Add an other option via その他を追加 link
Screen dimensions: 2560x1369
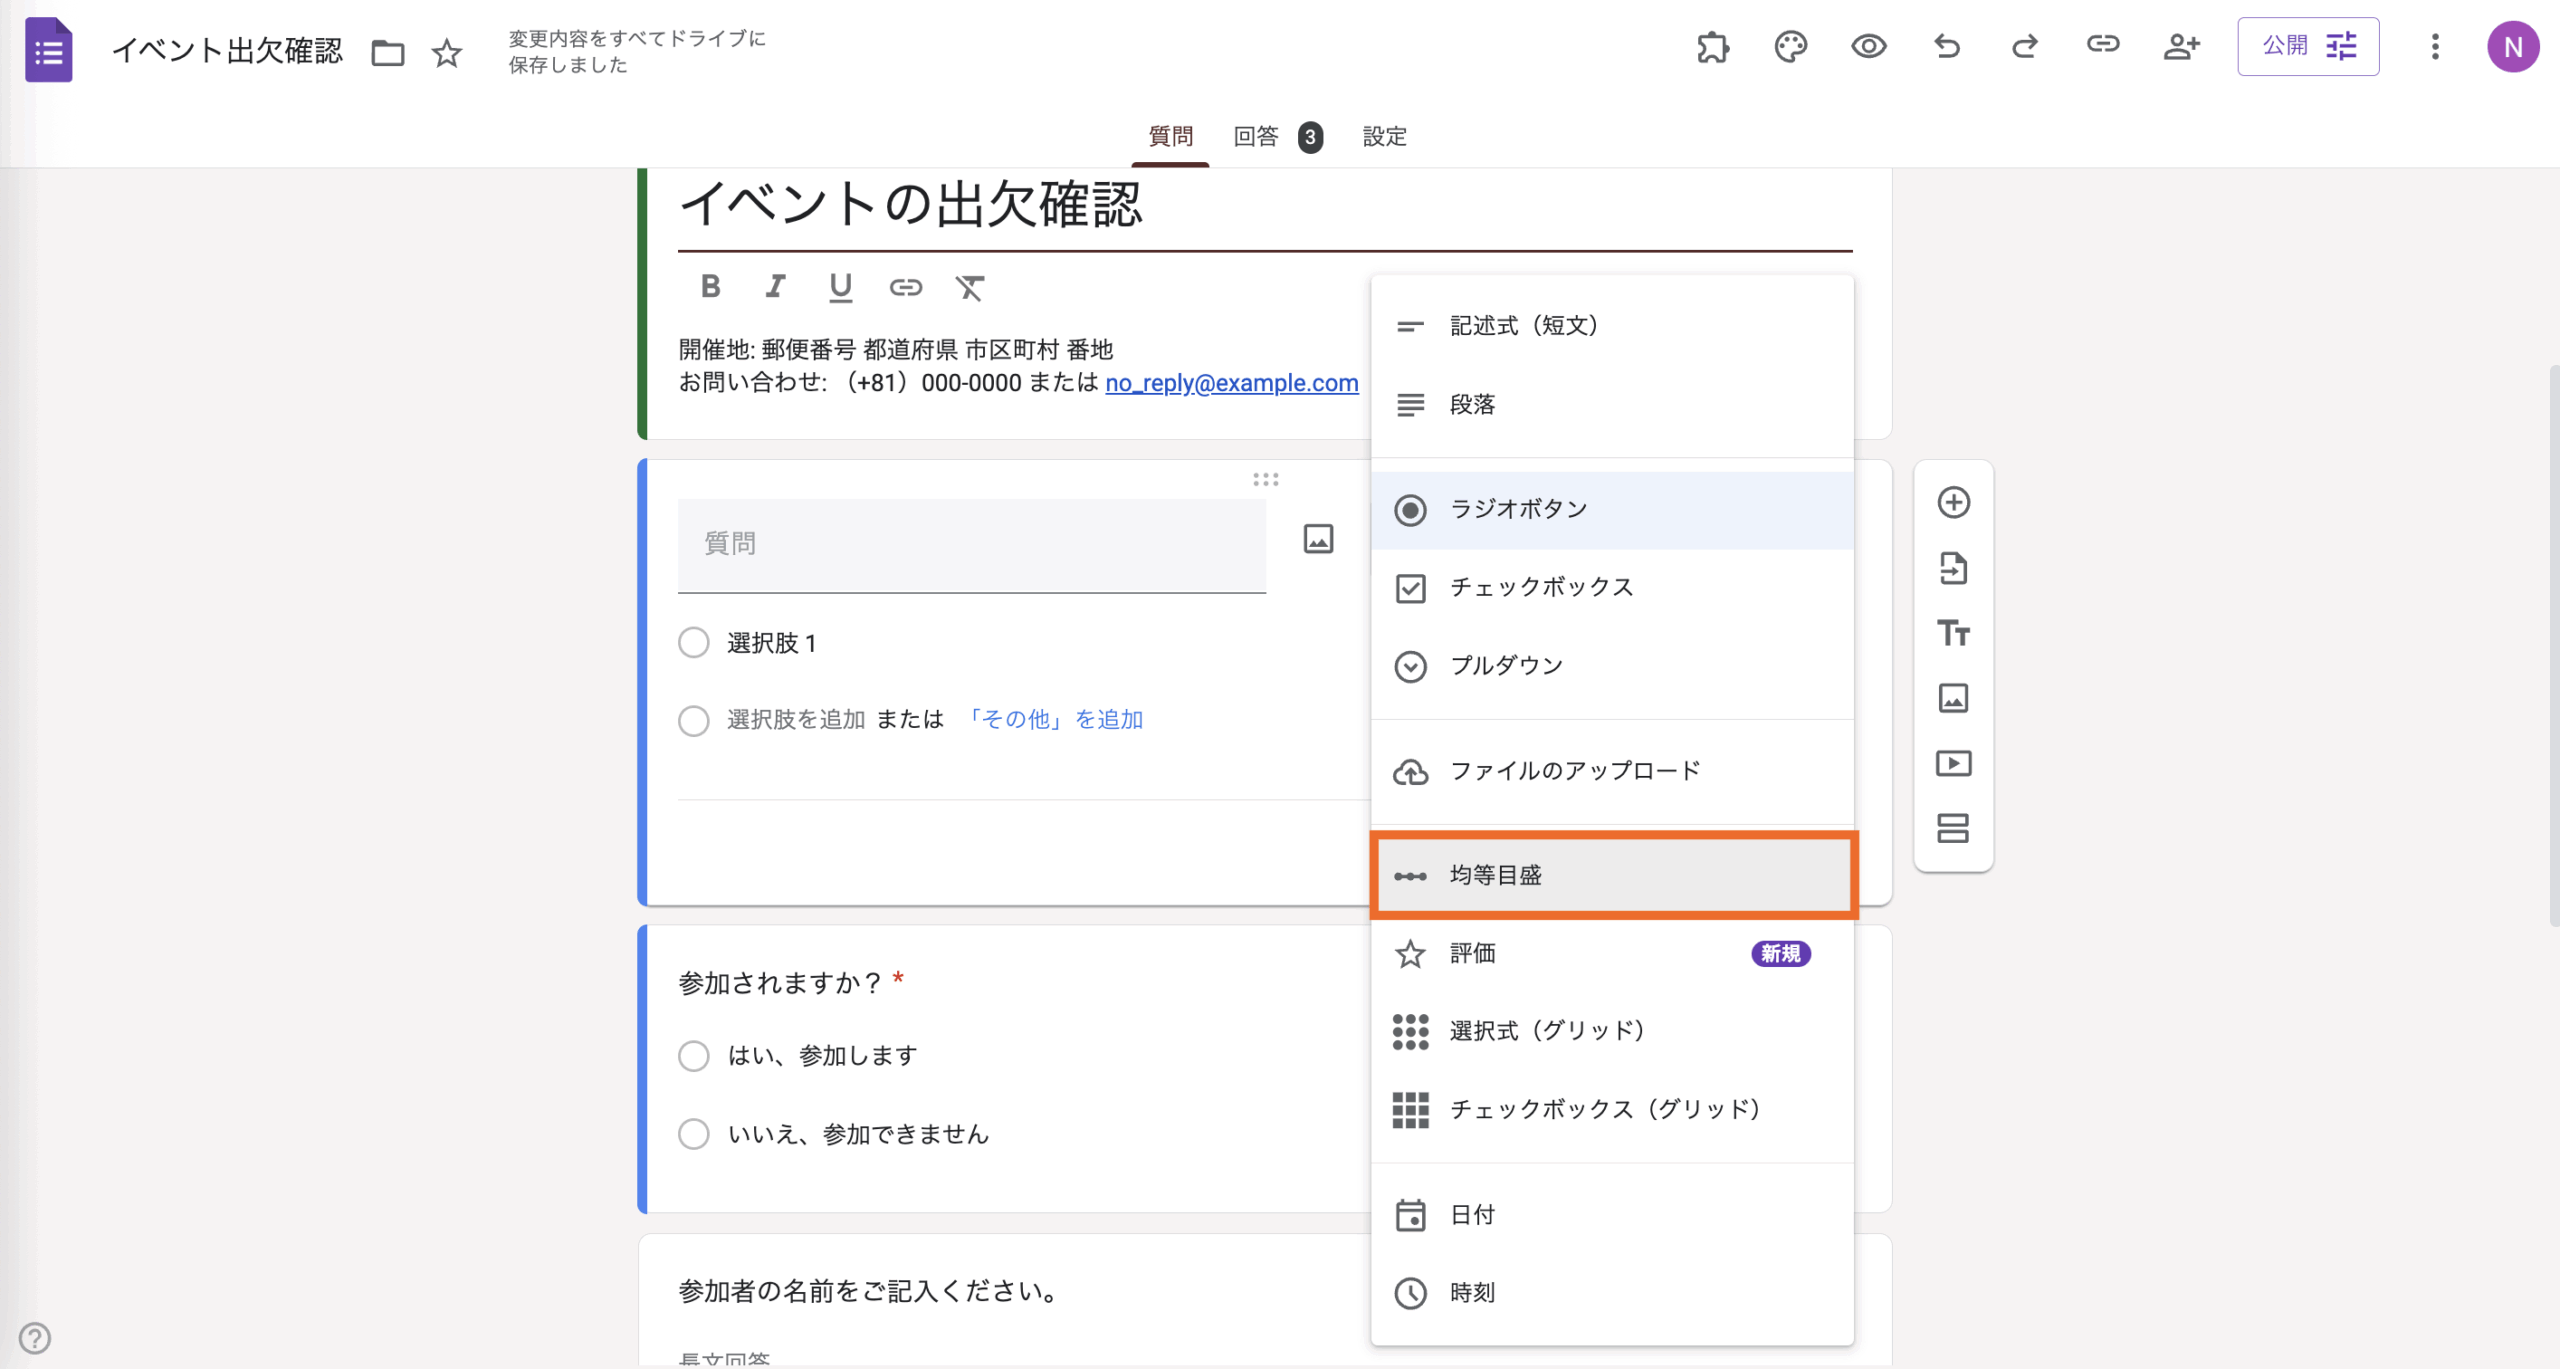pyautogui.click(x=1054, y=719)
